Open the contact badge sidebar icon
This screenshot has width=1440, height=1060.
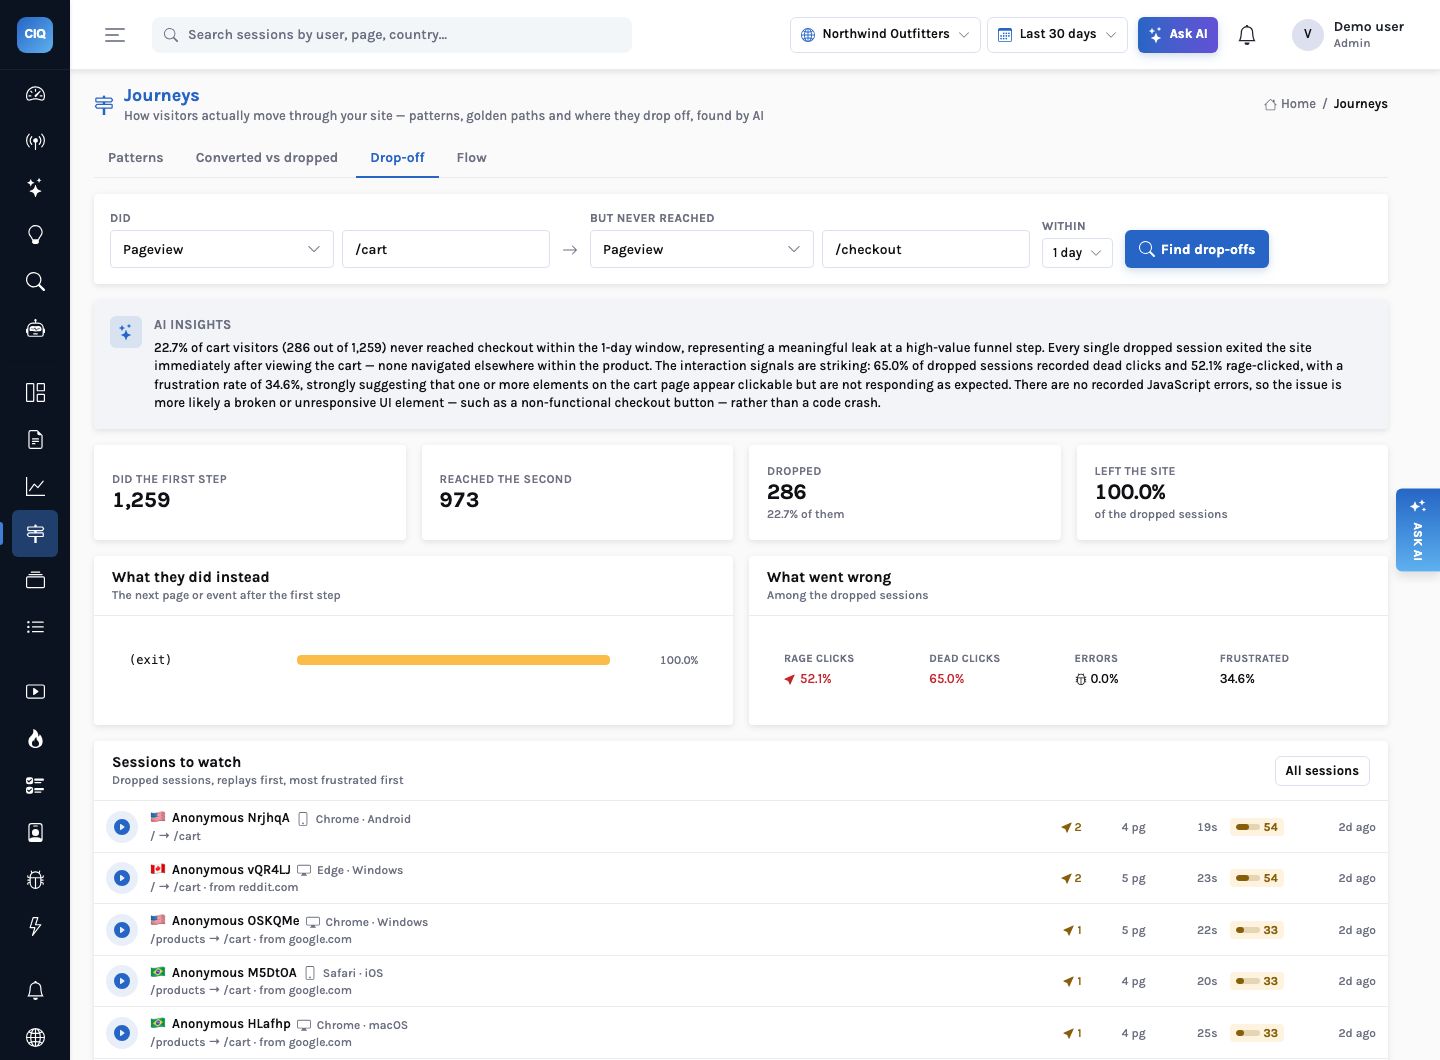(35, 833)
